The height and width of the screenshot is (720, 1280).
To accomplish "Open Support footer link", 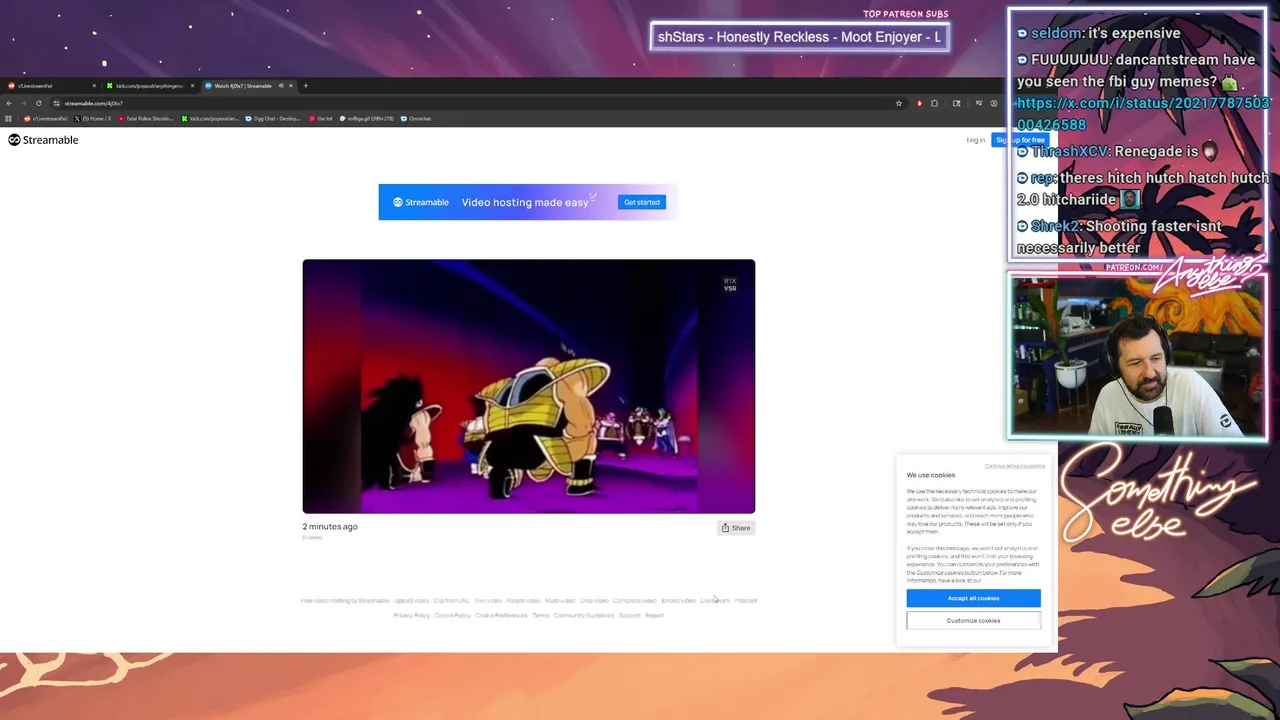I will point(630,616).
